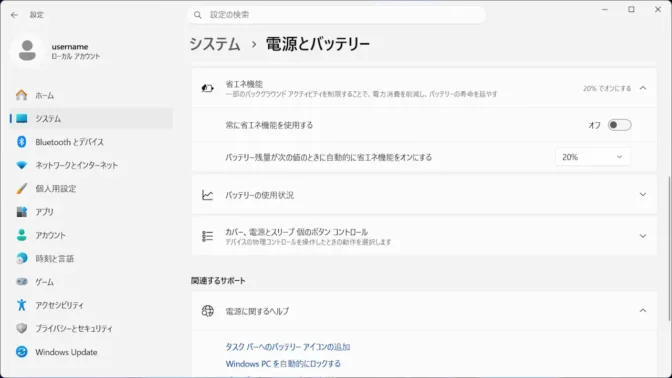
Task: Collapse the 省エネ機能 section chevron
Action: (643, 88)
